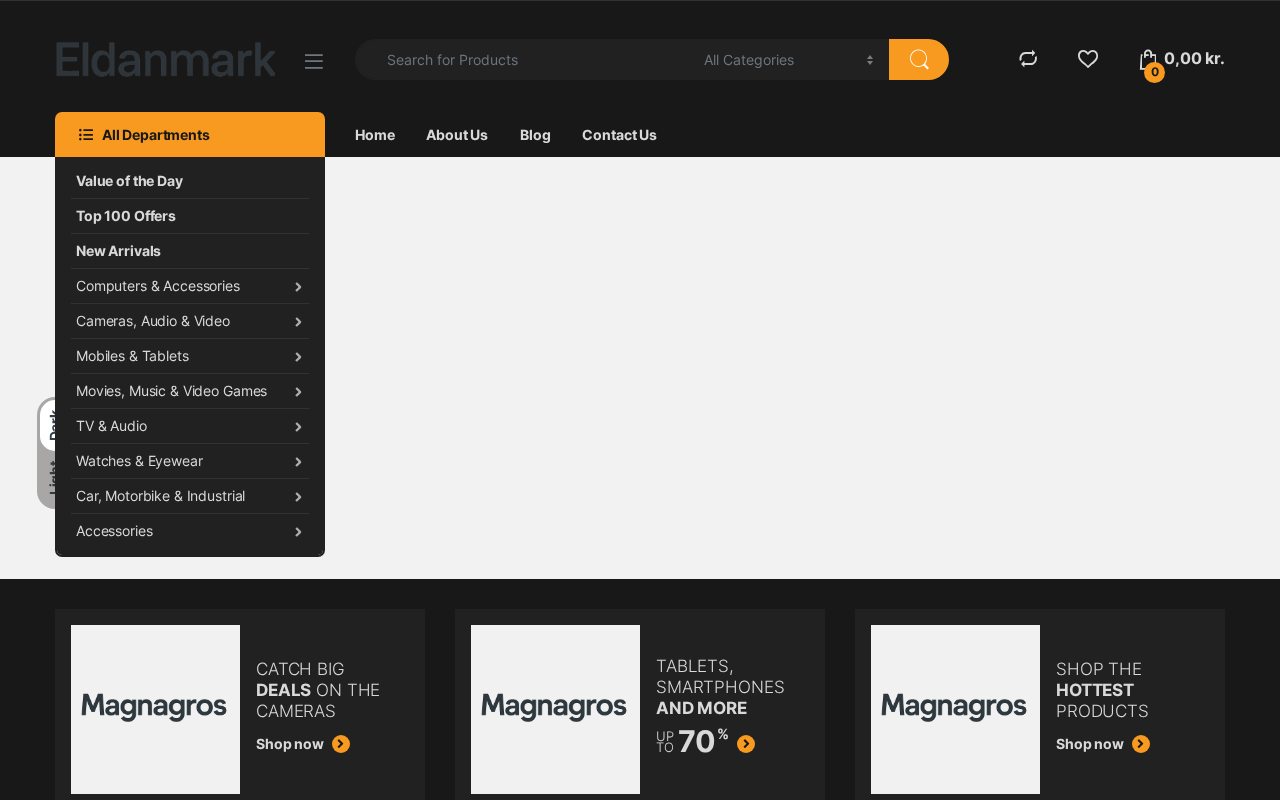Click the Eldanmark logo
The image size is (1280, 800).
tap(166, 60)
